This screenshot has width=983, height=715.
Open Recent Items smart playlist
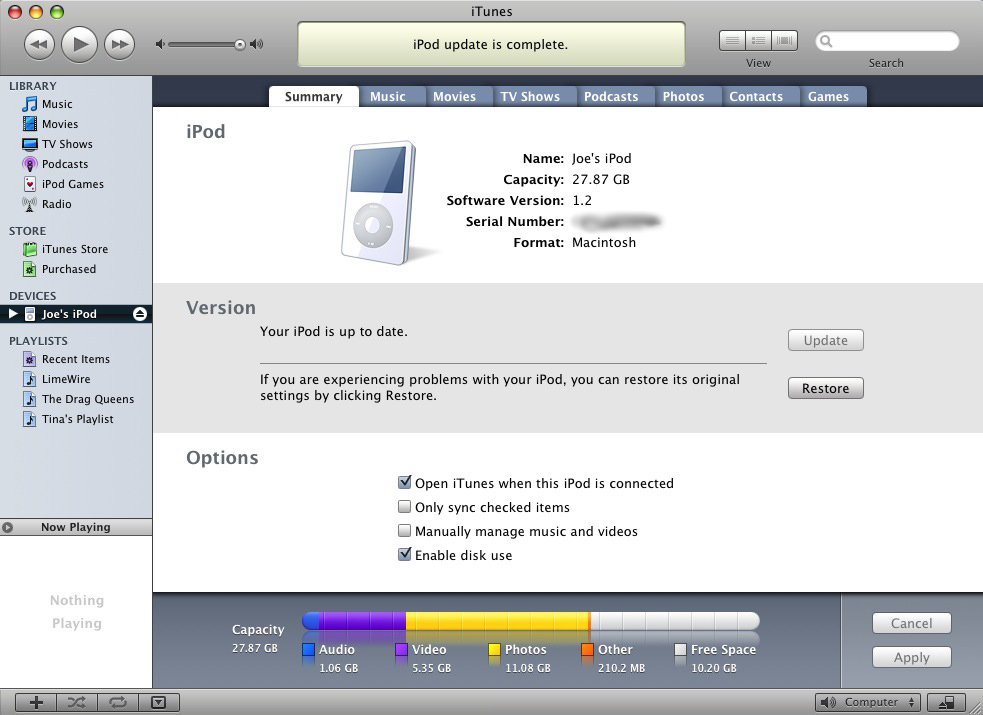pyautogui.click(x=76, y=359)
